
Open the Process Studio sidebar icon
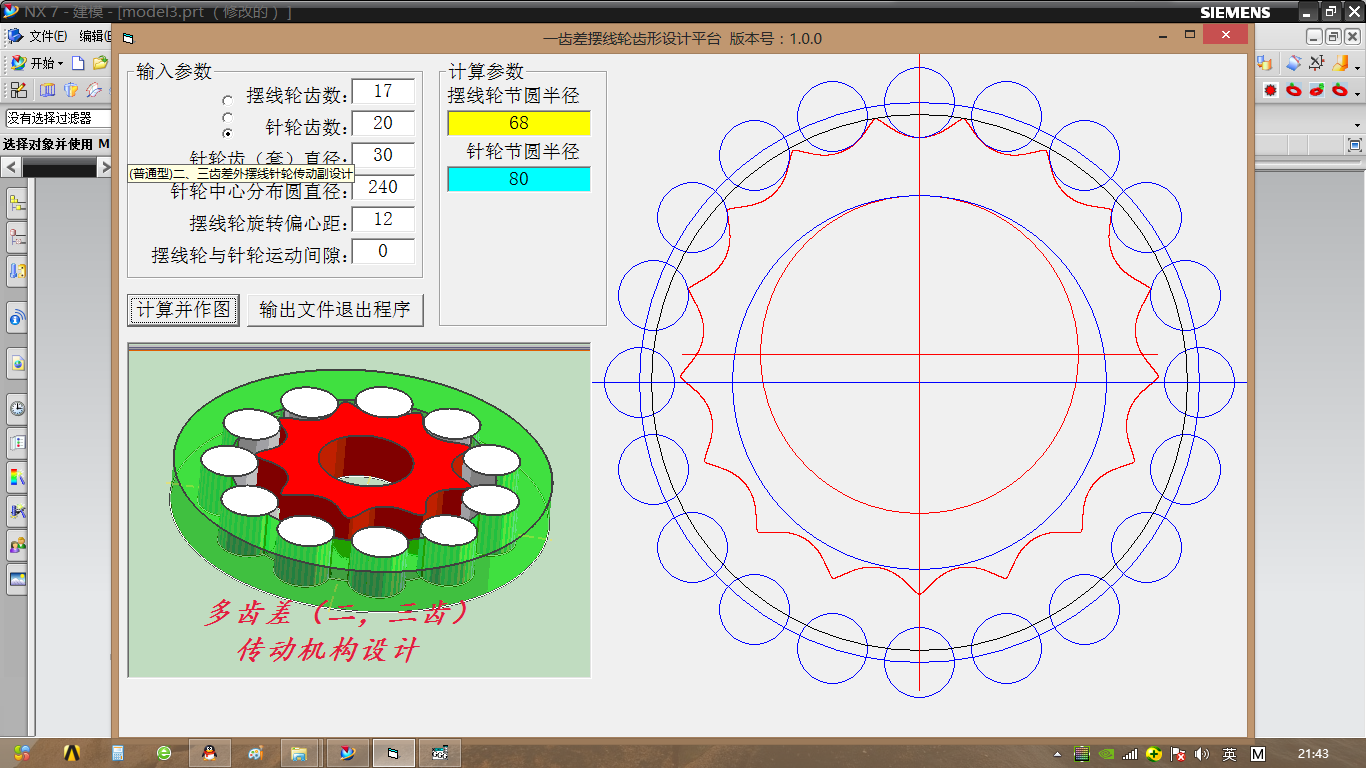point(17,511)
